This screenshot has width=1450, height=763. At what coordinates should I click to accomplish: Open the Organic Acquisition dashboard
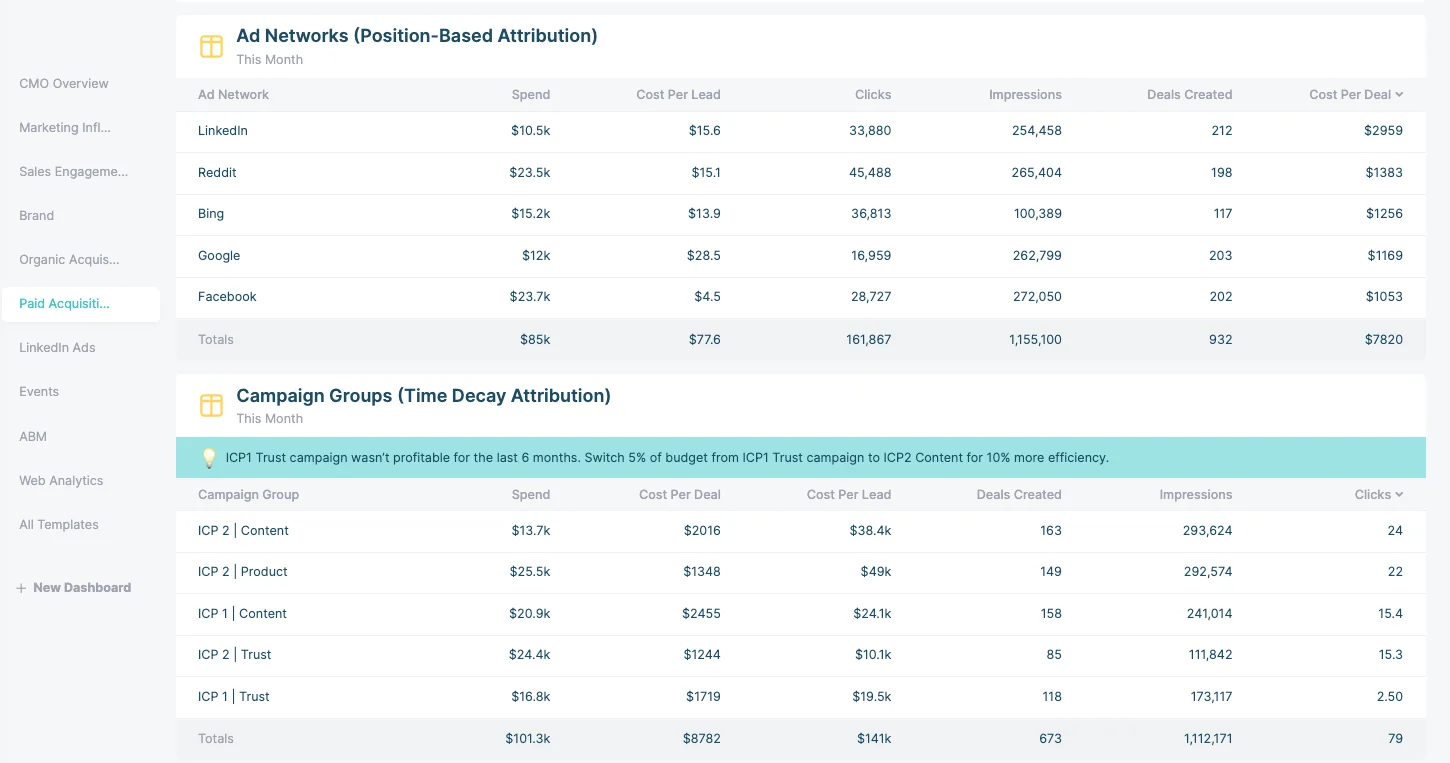pos(68,259)
